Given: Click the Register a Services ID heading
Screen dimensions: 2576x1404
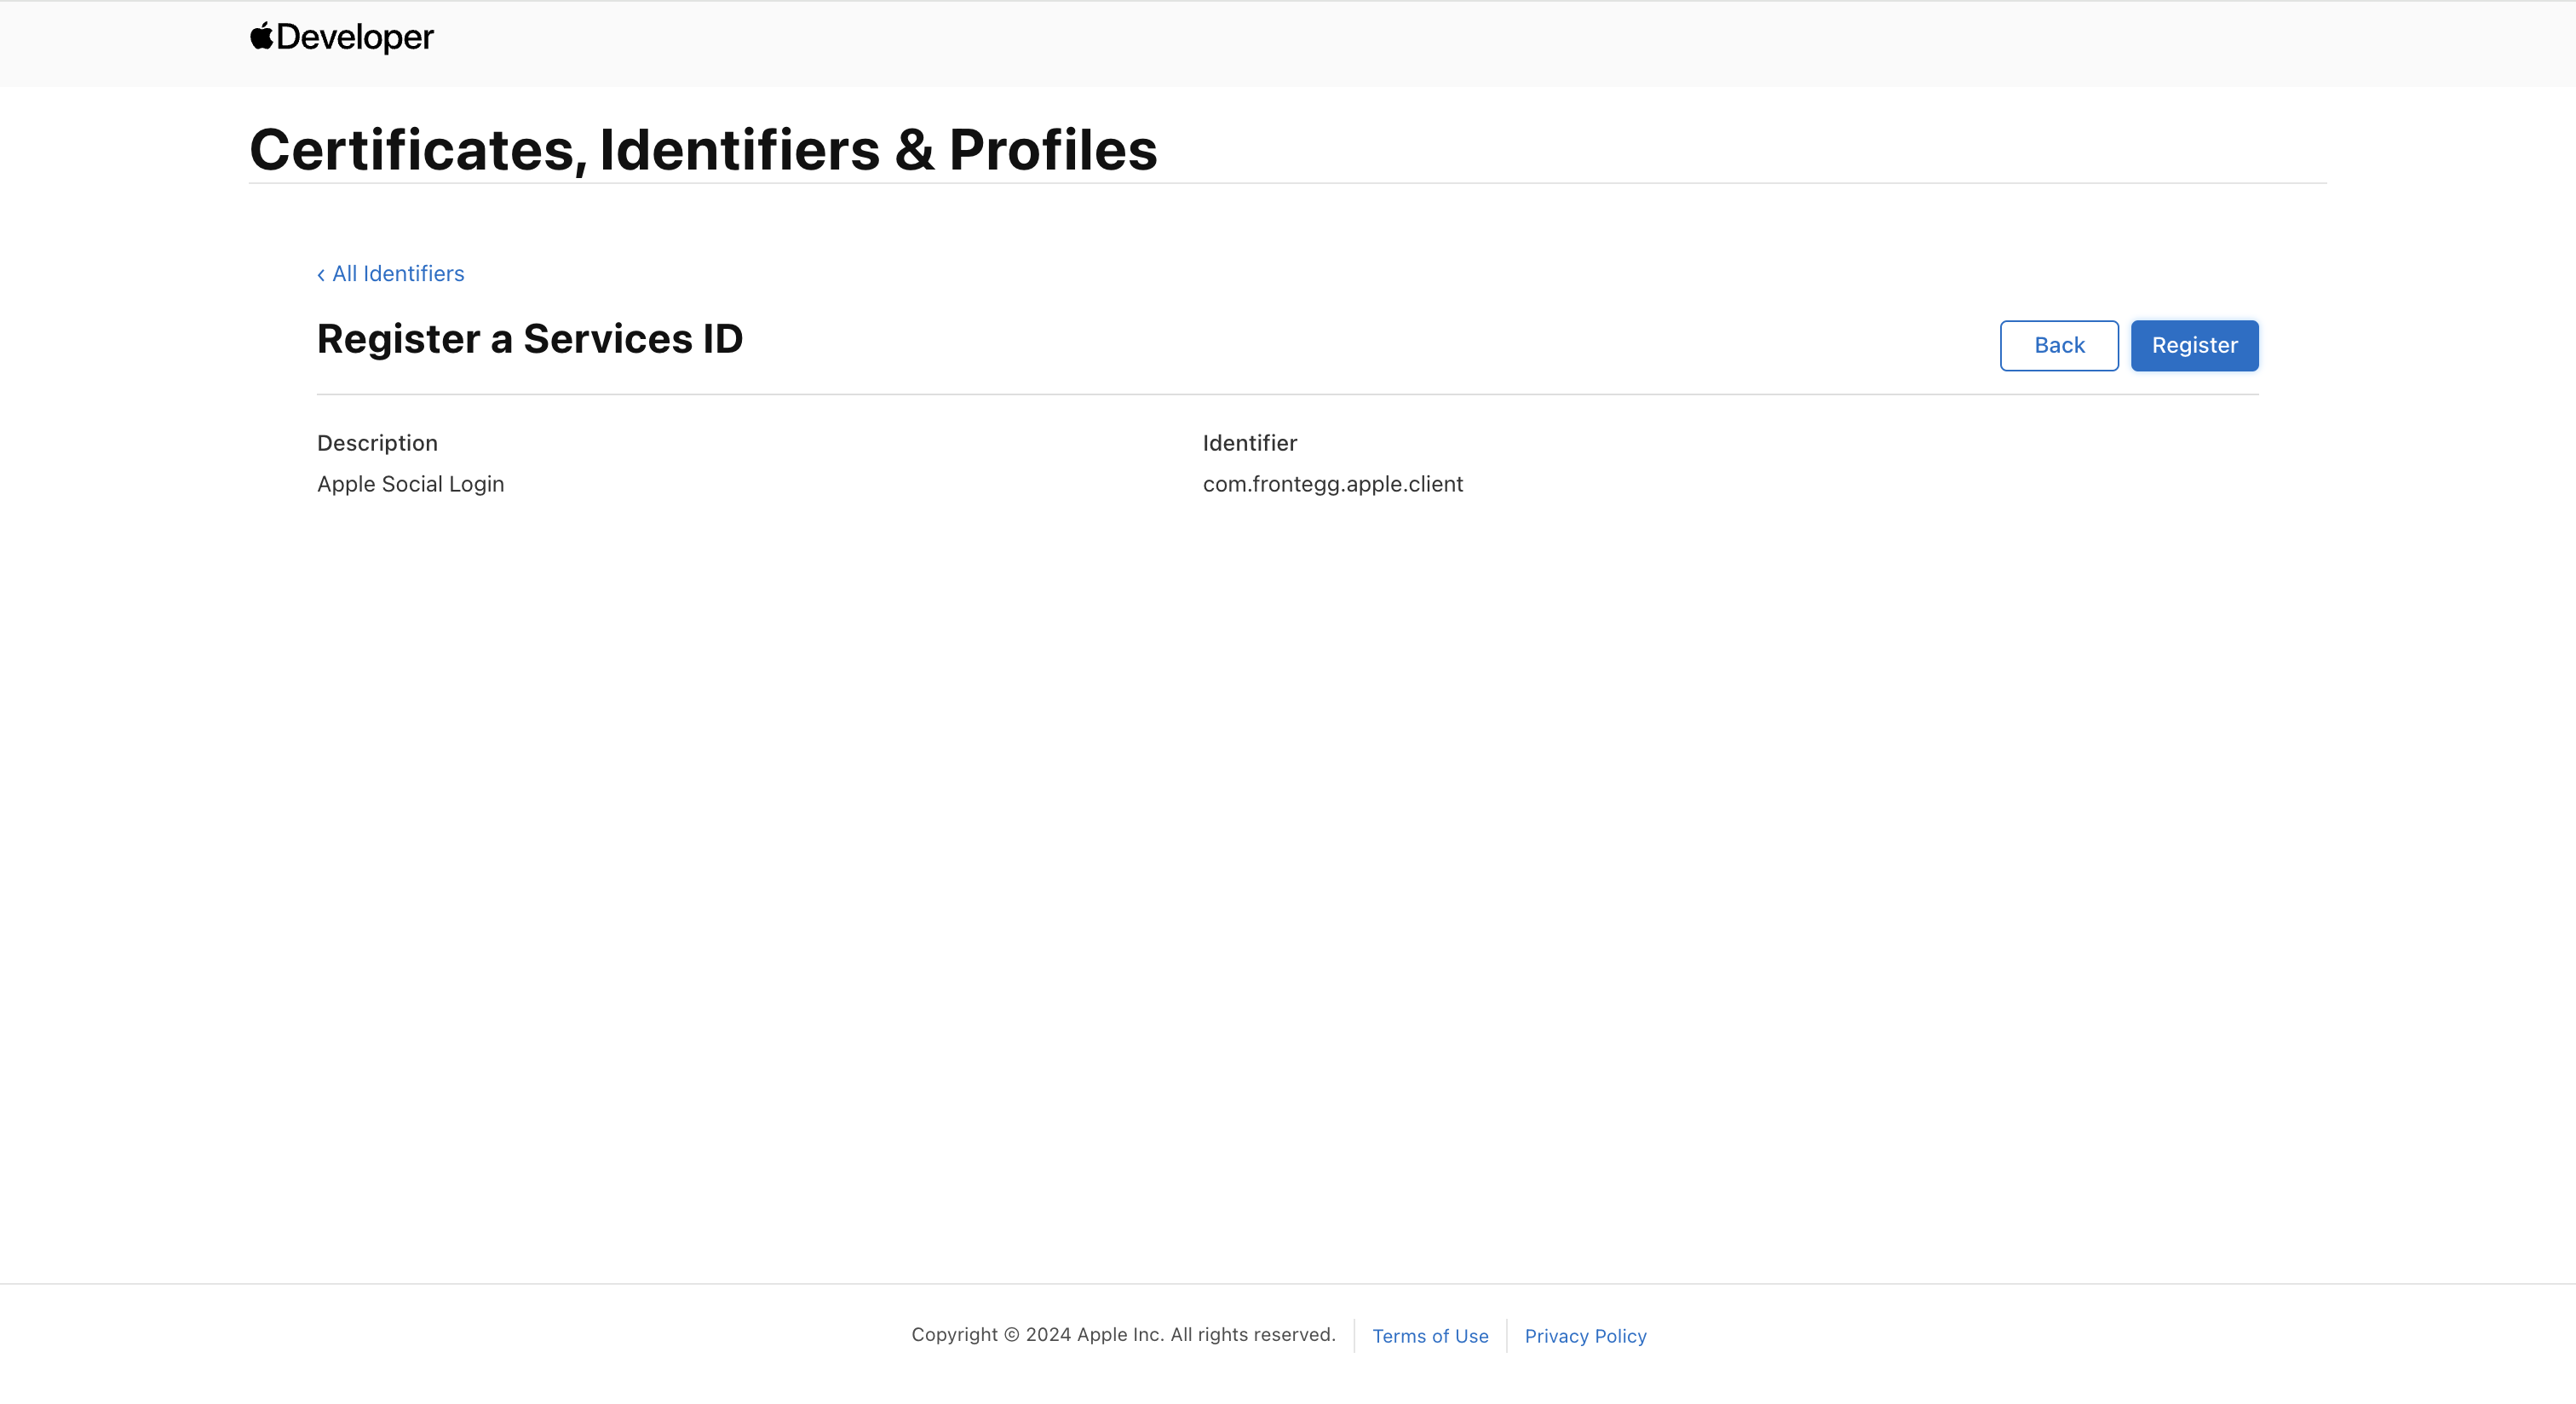Looking at the screenshot, I should [529, 339].
